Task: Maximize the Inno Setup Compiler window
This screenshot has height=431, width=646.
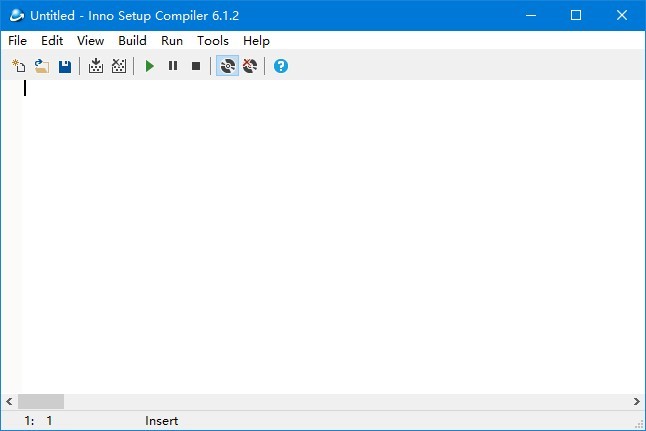Action: [576, 16]
